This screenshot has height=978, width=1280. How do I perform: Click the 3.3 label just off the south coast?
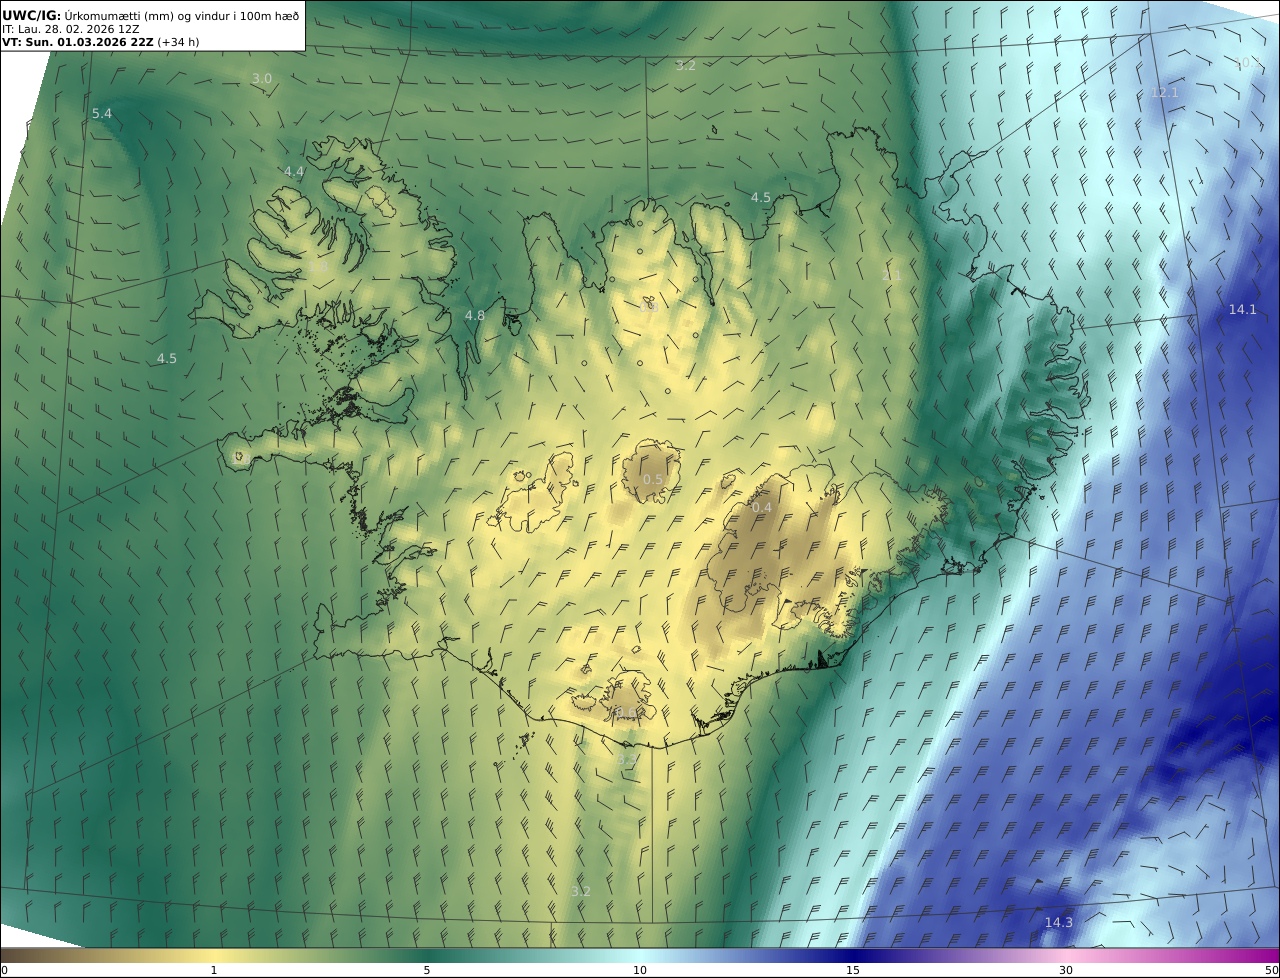click(x=626, y=760)
